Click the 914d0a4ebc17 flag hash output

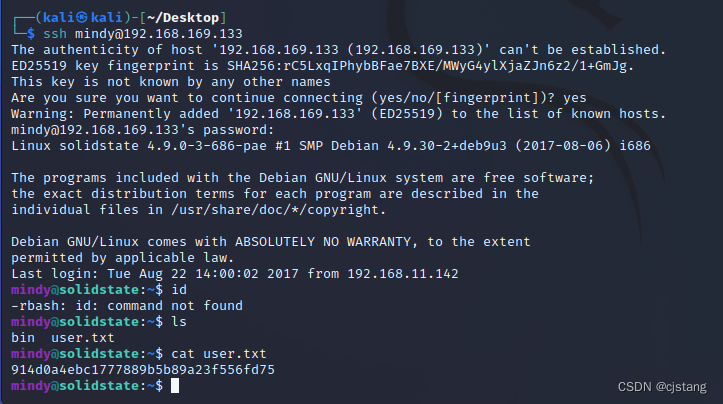pos(142,370)
